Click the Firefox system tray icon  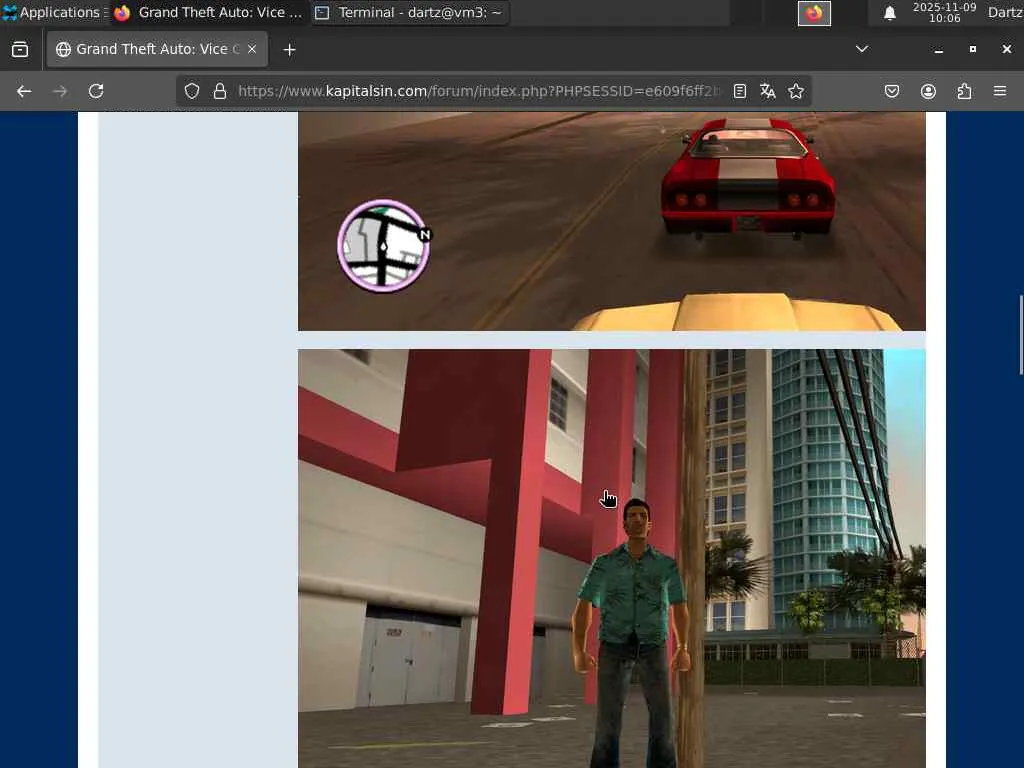click(x=814, y=13)
